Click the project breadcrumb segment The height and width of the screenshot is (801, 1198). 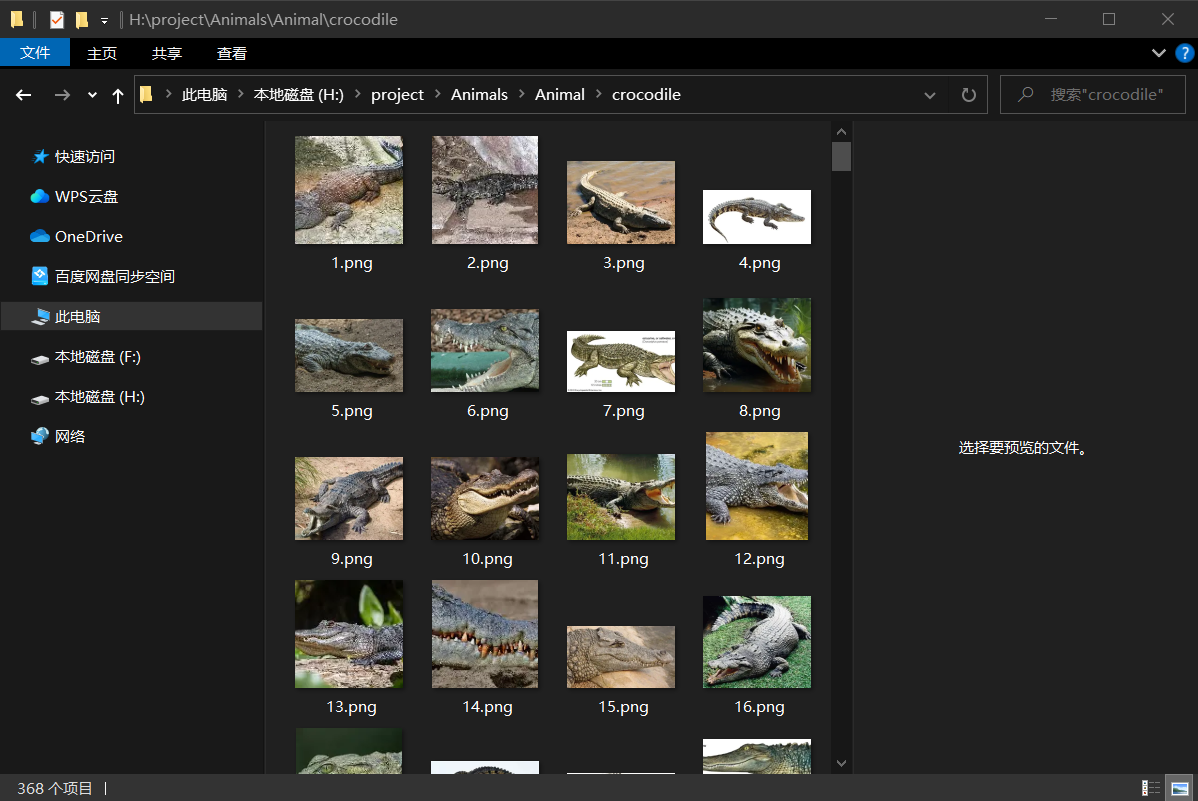click(x=397, y=95)
